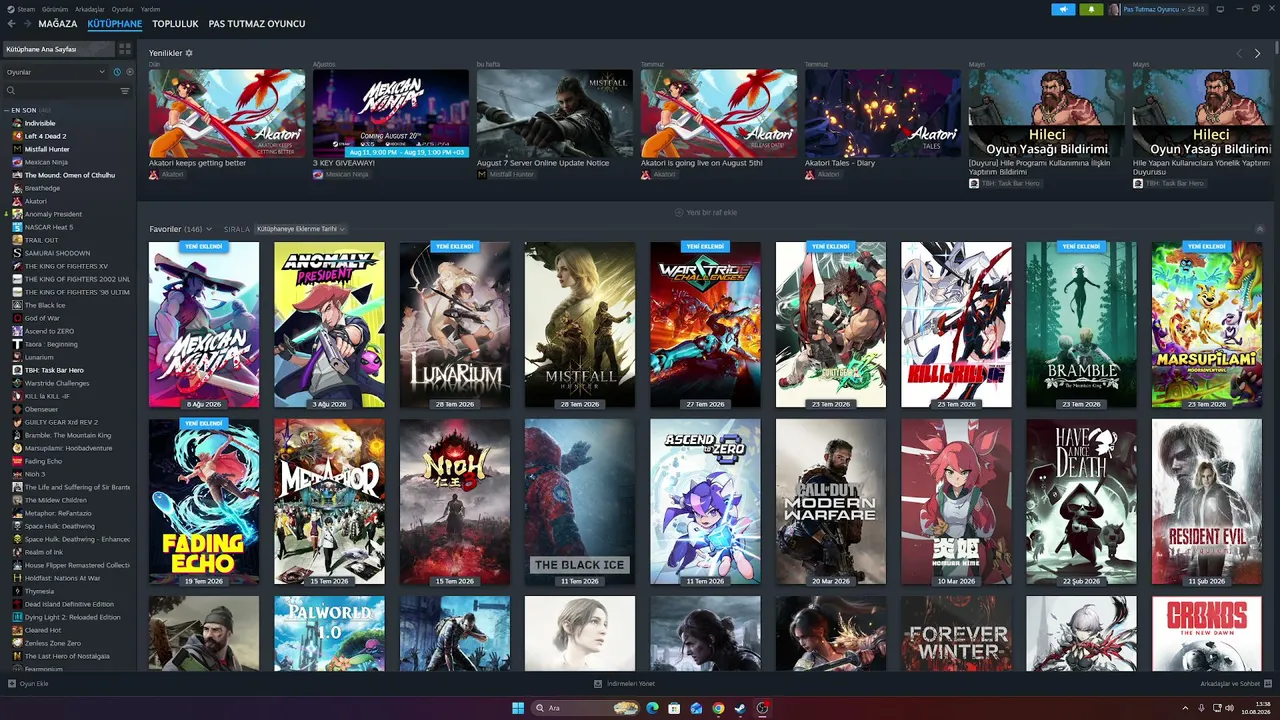Click the user avatar in top bar
Screen dimensions: 1280x720
click(1115, 9)
